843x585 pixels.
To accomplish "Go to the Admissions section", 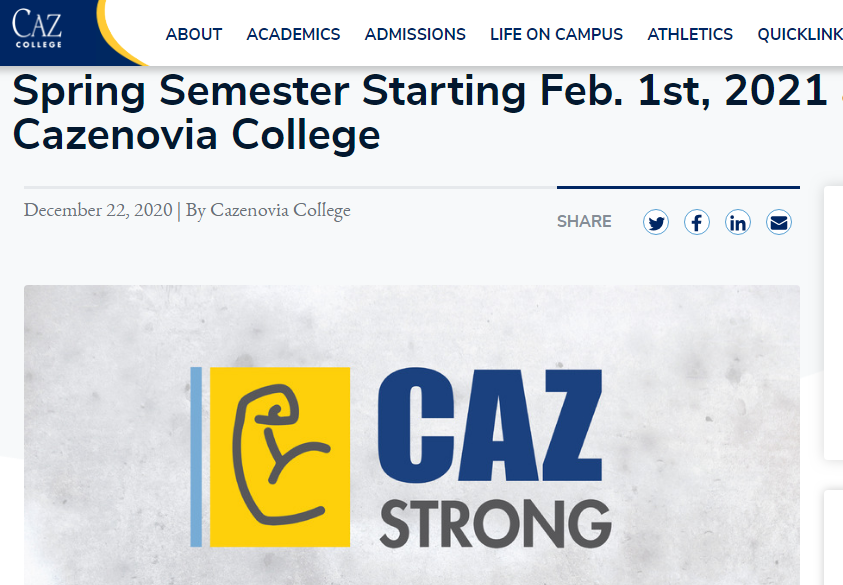I will point(415,34).
